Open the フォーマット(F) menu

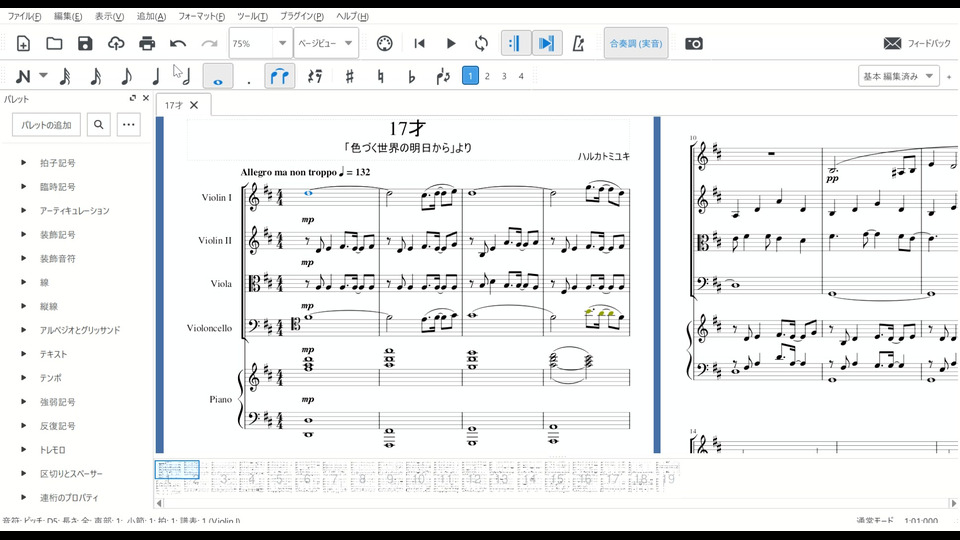[201, 17]
